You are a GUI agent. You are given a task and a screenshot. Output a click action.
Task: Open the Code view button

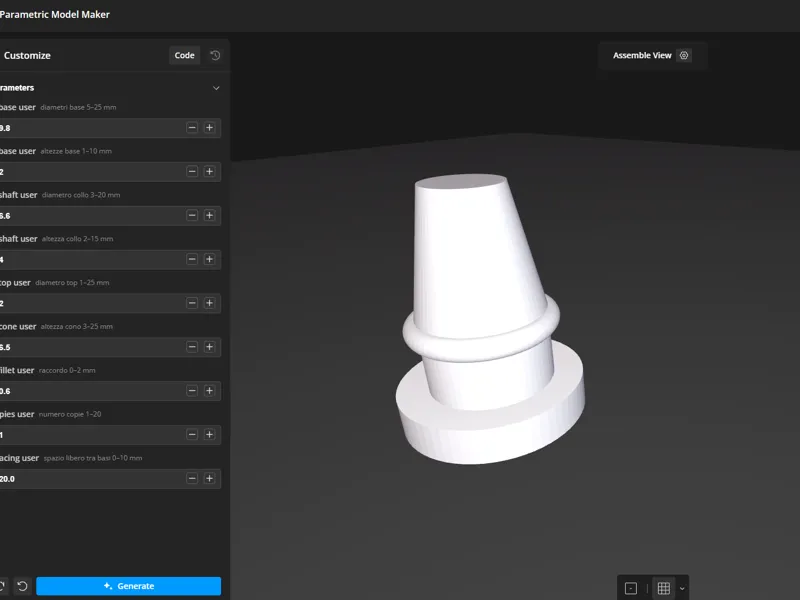pyautogui.click(x=184, y=55)
